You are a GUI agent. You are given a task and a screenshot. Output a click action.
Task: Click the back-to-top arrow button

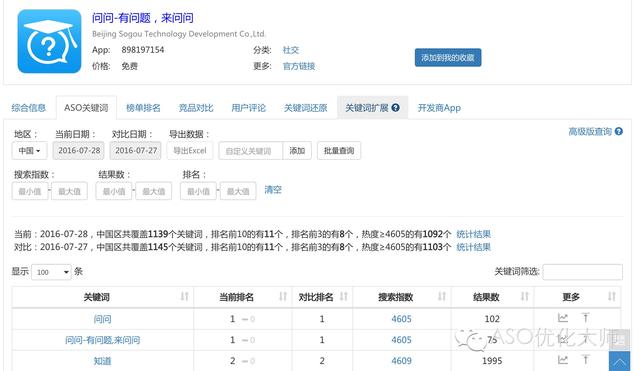point(619,361)
